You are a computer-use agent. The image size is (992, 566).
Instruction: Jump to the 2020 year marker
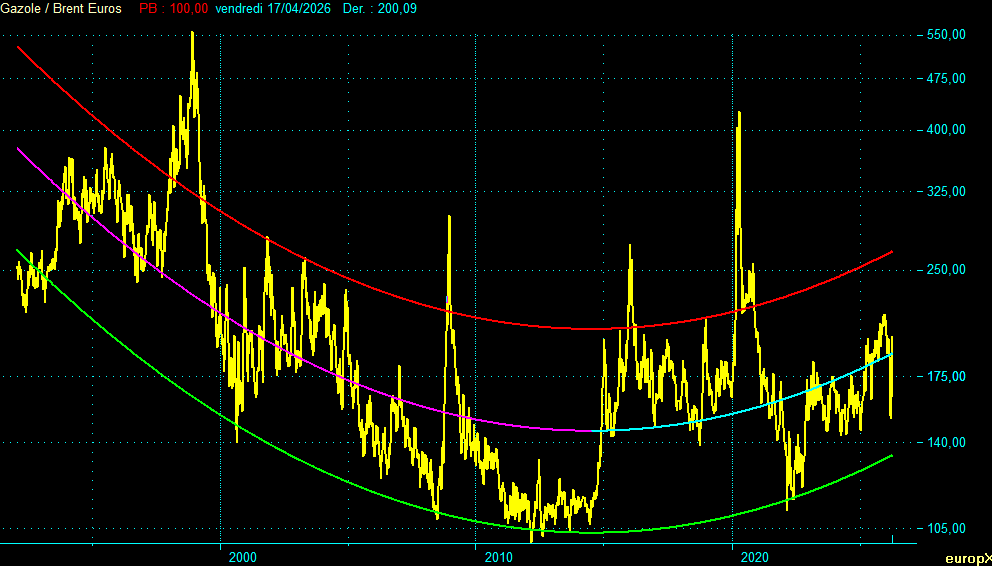756,557
